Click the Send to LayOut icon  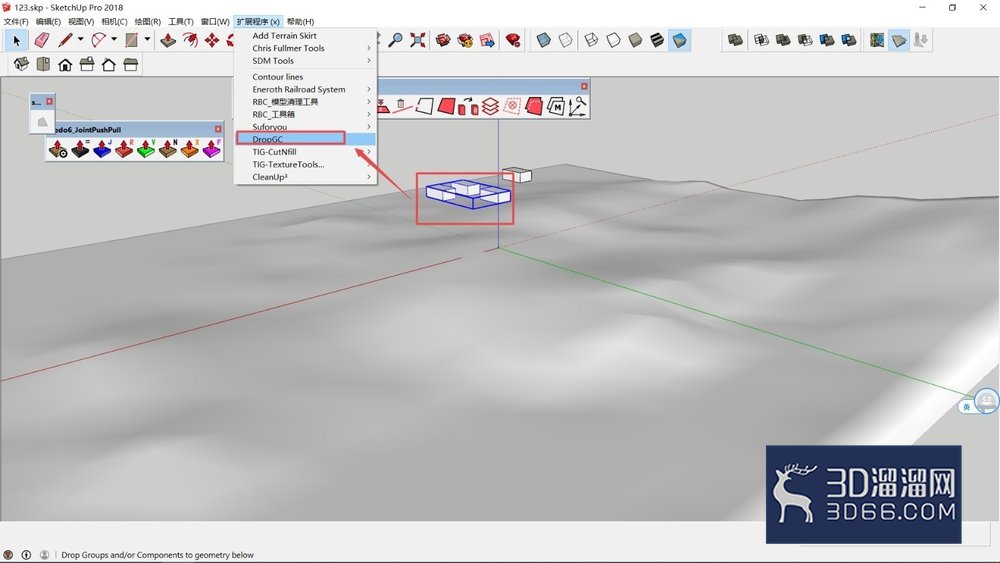click(x=487, y=40)
